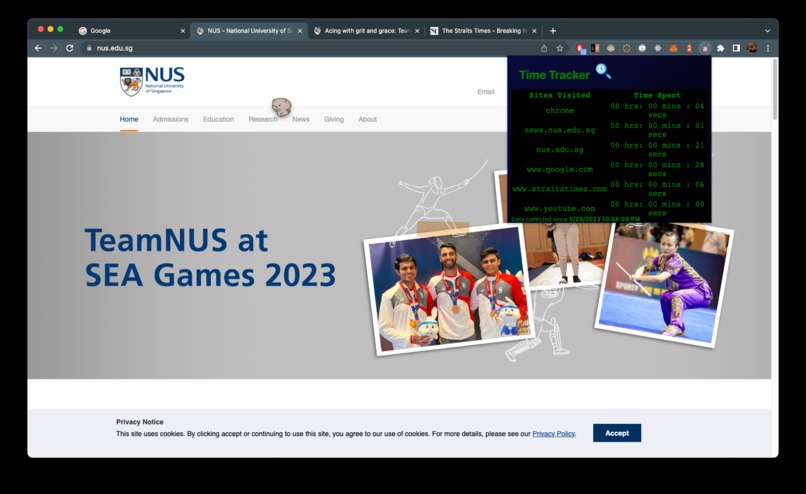Select www.straitstimes.com in Sites Visited
The height and width of the screenshot is (494, 806).
click(x=560, y=189)
